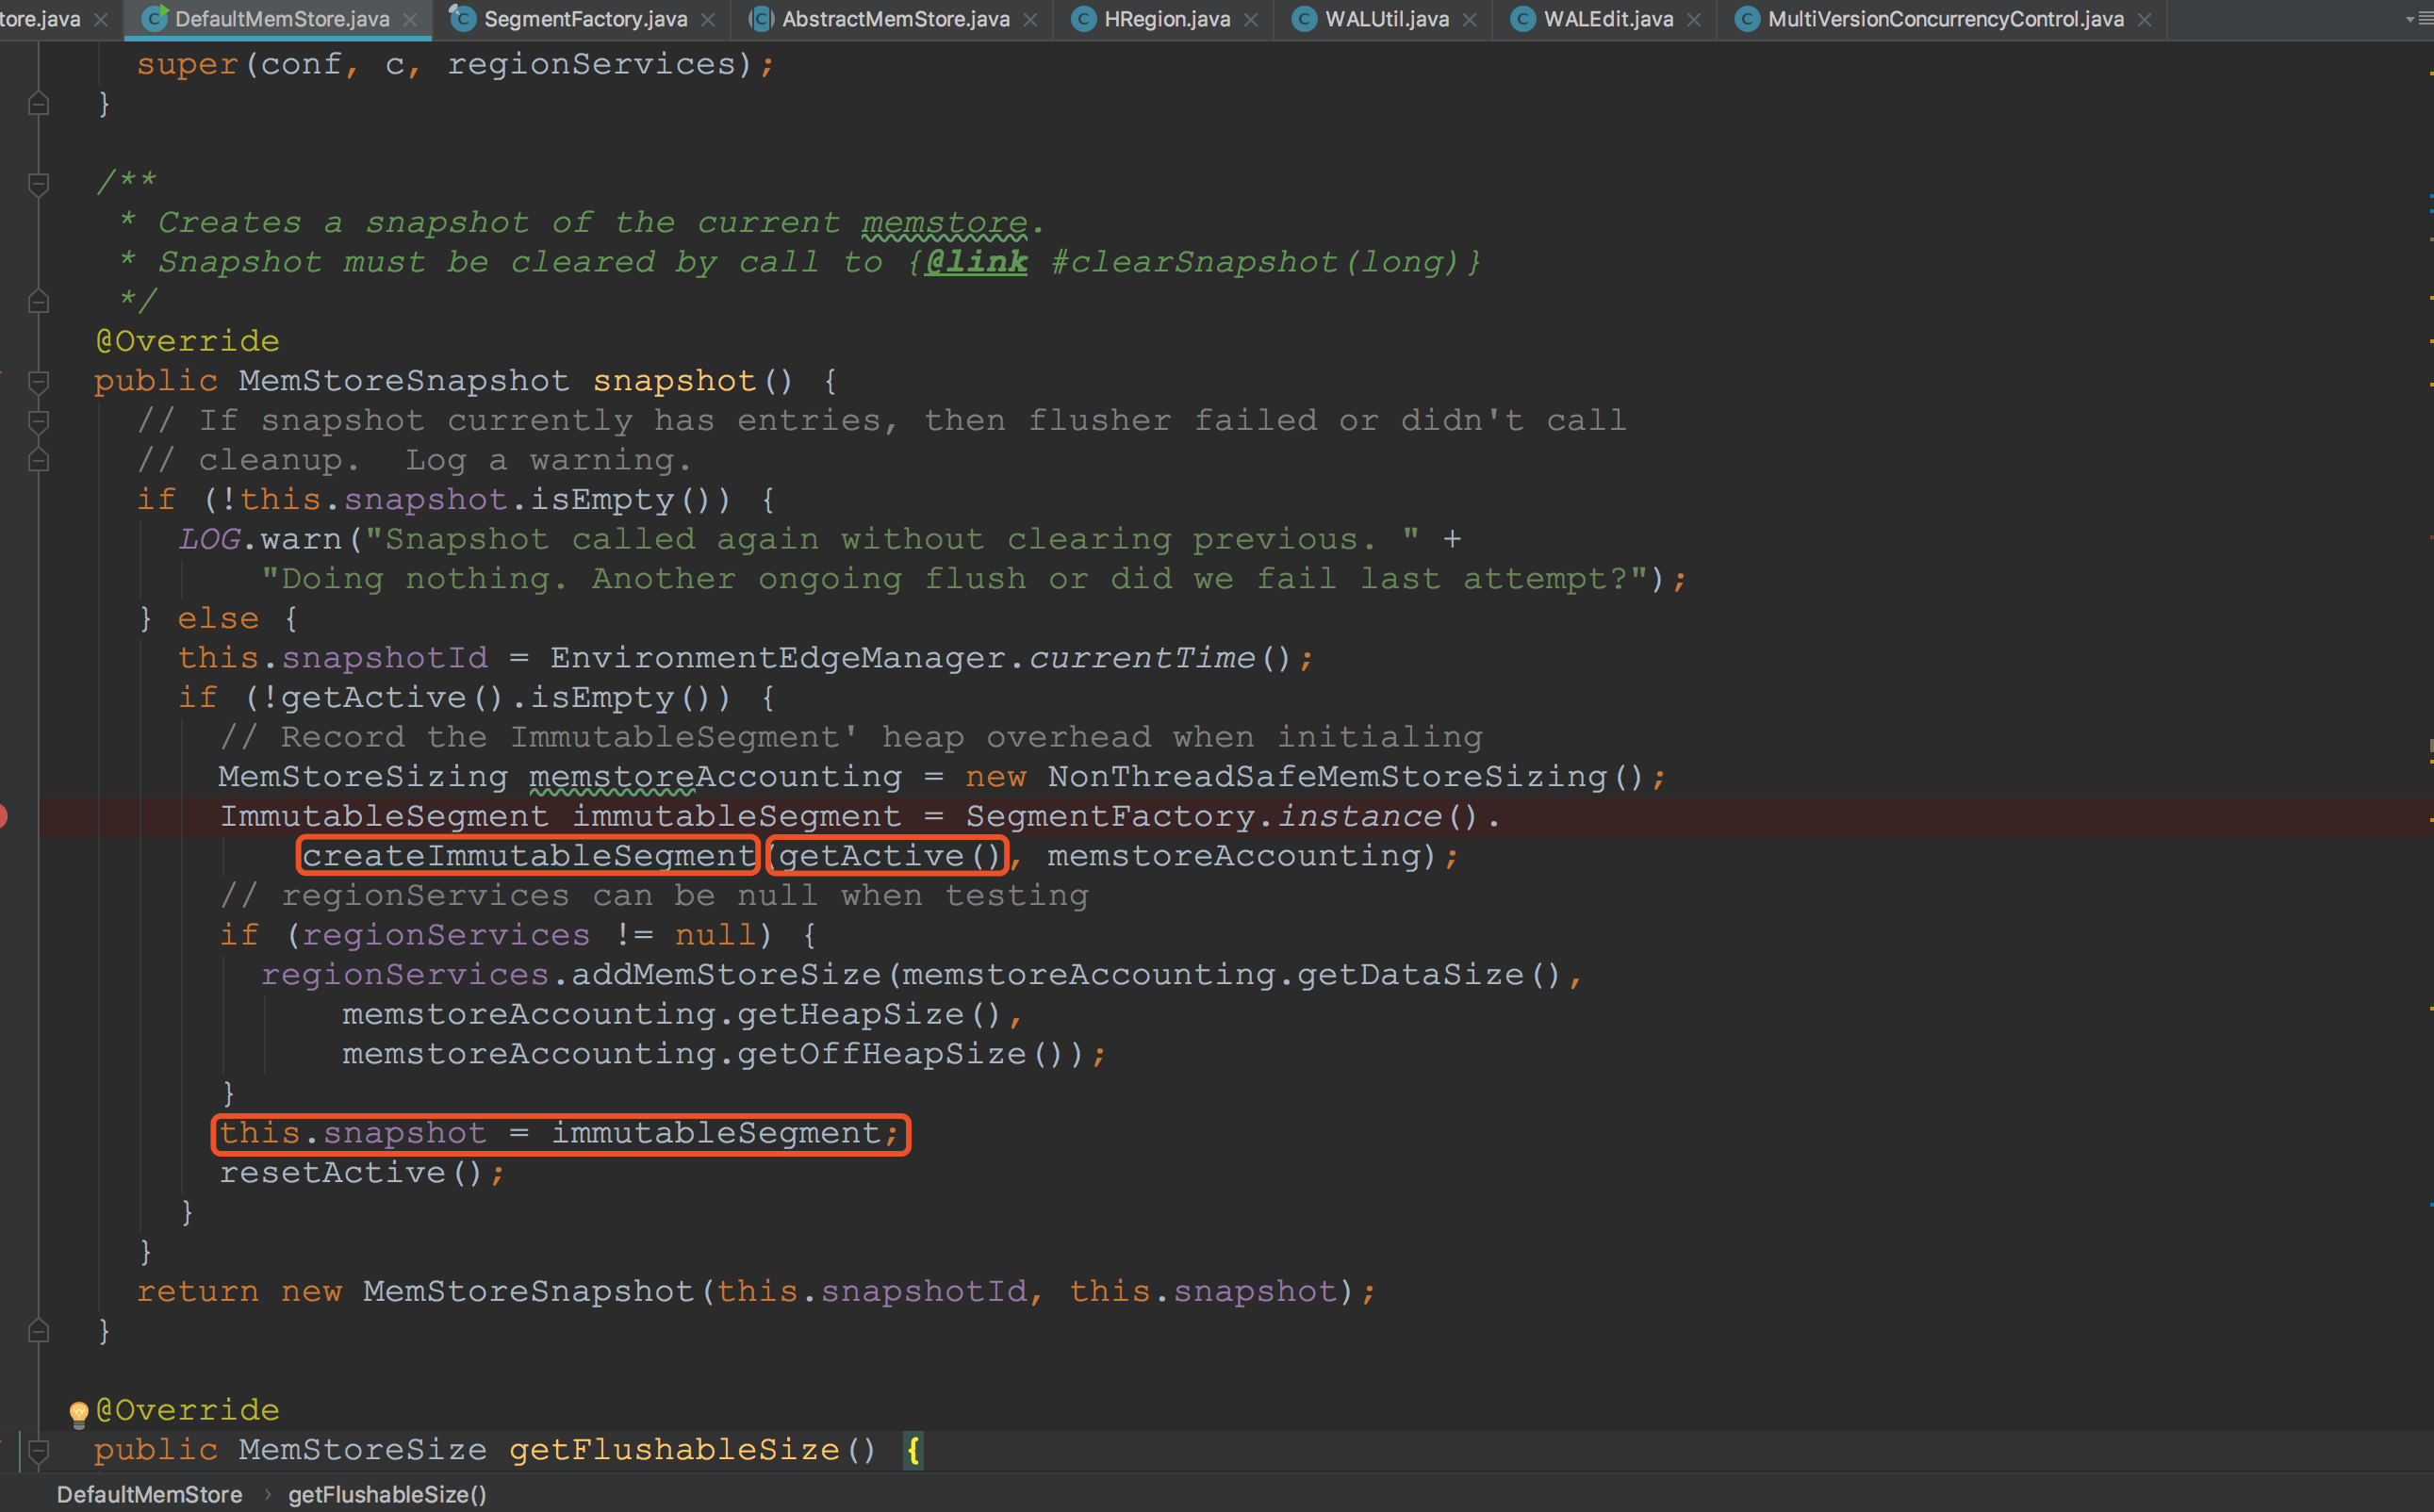Collapse the Javadoc comment fold marker
The image size is (2434, 1512).
tap(39, 183)
